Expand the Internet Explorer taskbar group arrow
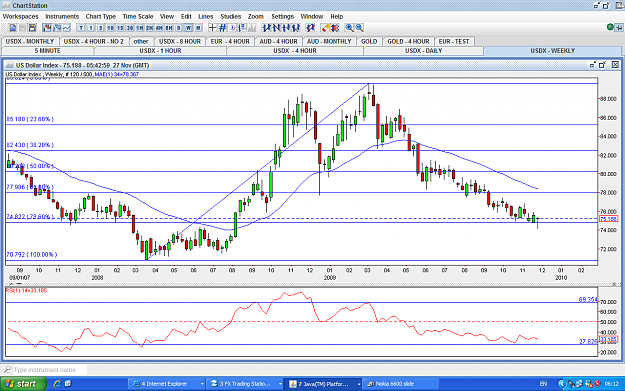The height and width of the screenshot is (391, 625). (202, 384)
